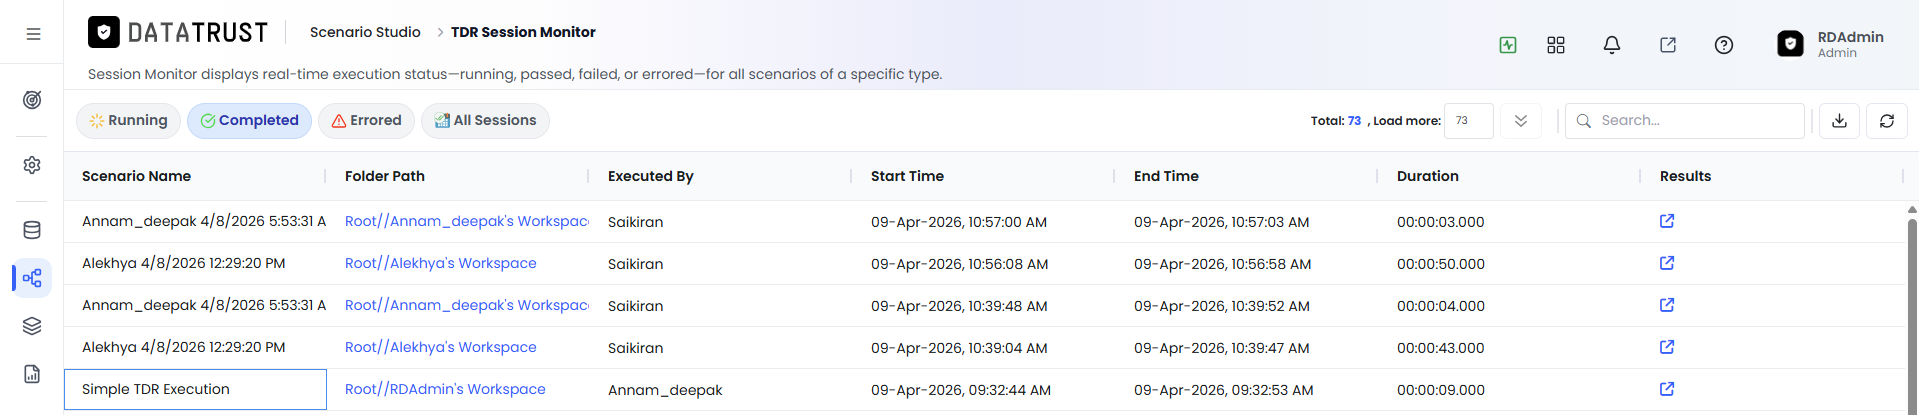Refresh the session monitor table

pos(1887,121)
